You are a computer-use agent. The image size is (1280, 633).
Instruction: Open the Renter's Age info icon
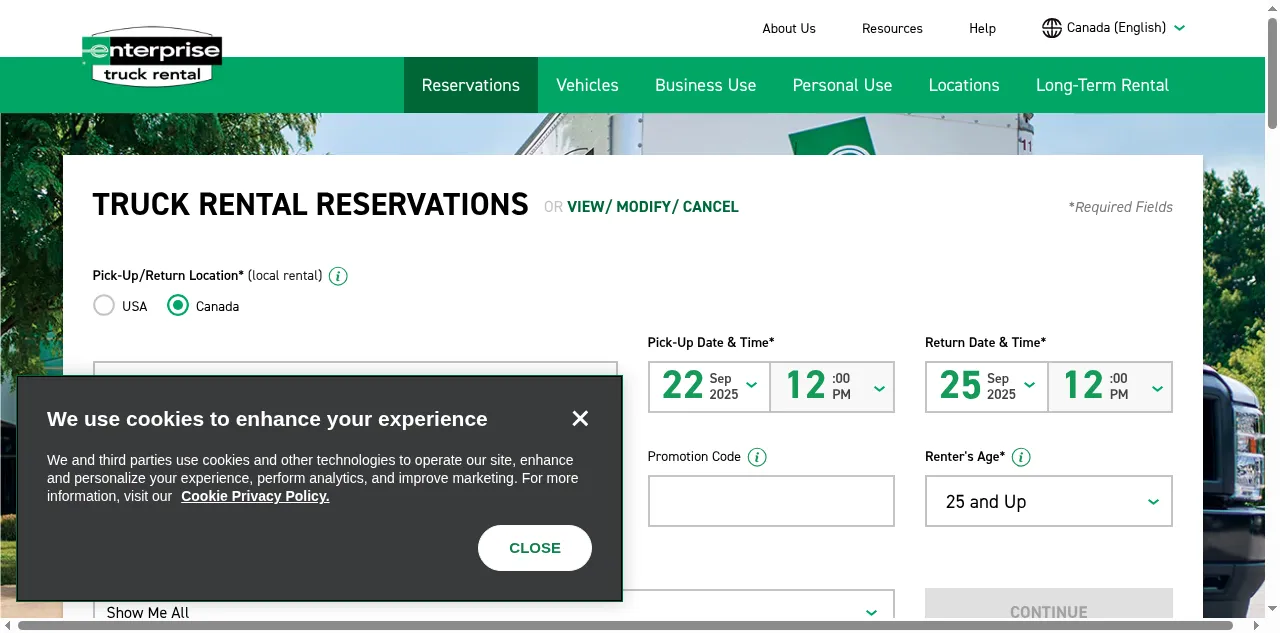(1021, 457)
